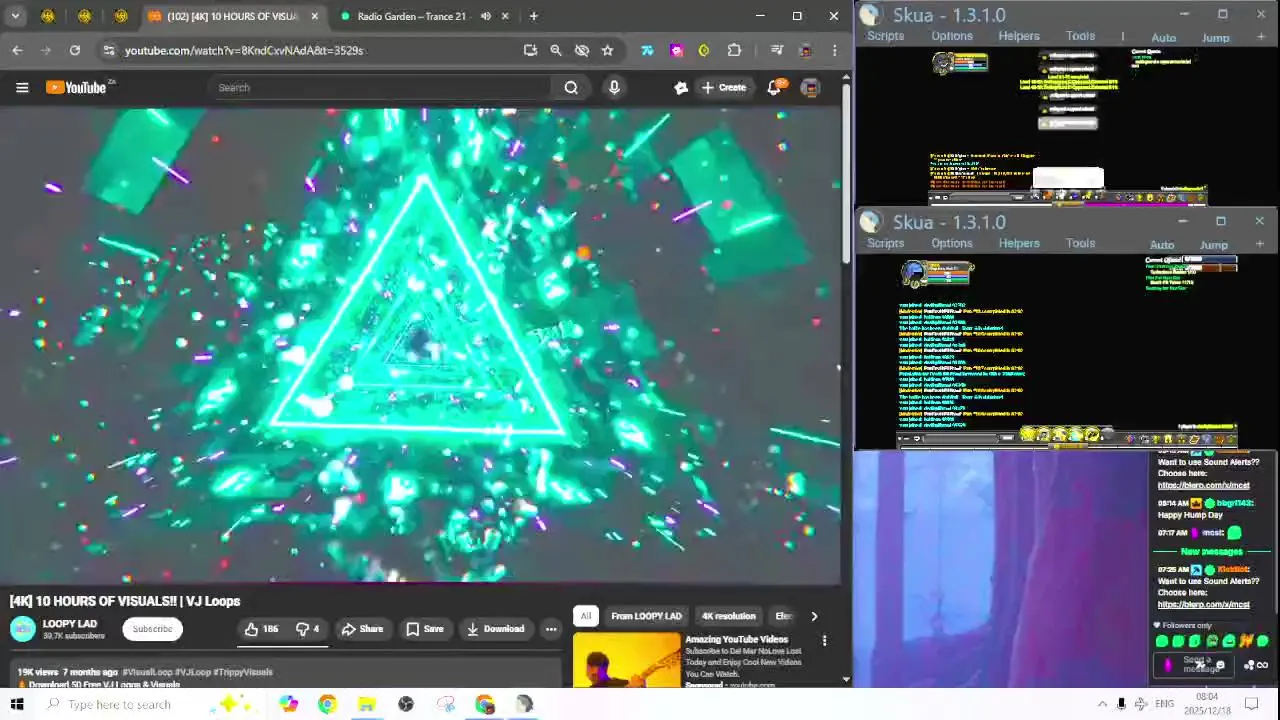Run the YouTube search magnifier button
The image size is (1280, 720).
click(571, 88)
